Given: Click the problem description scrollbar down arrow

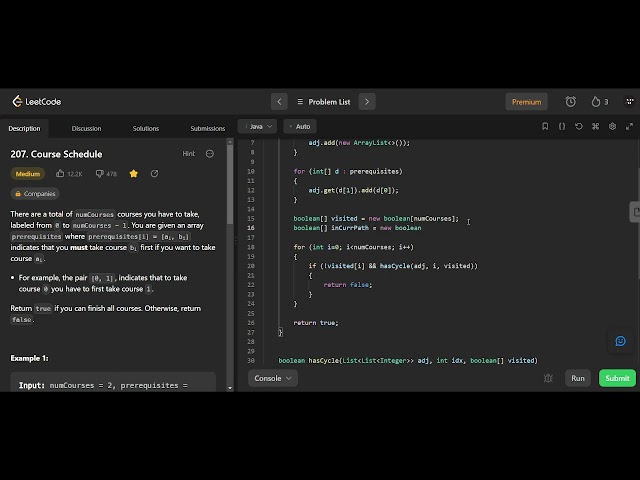Looking at the screenshot, I should click(x=230, y=388).
